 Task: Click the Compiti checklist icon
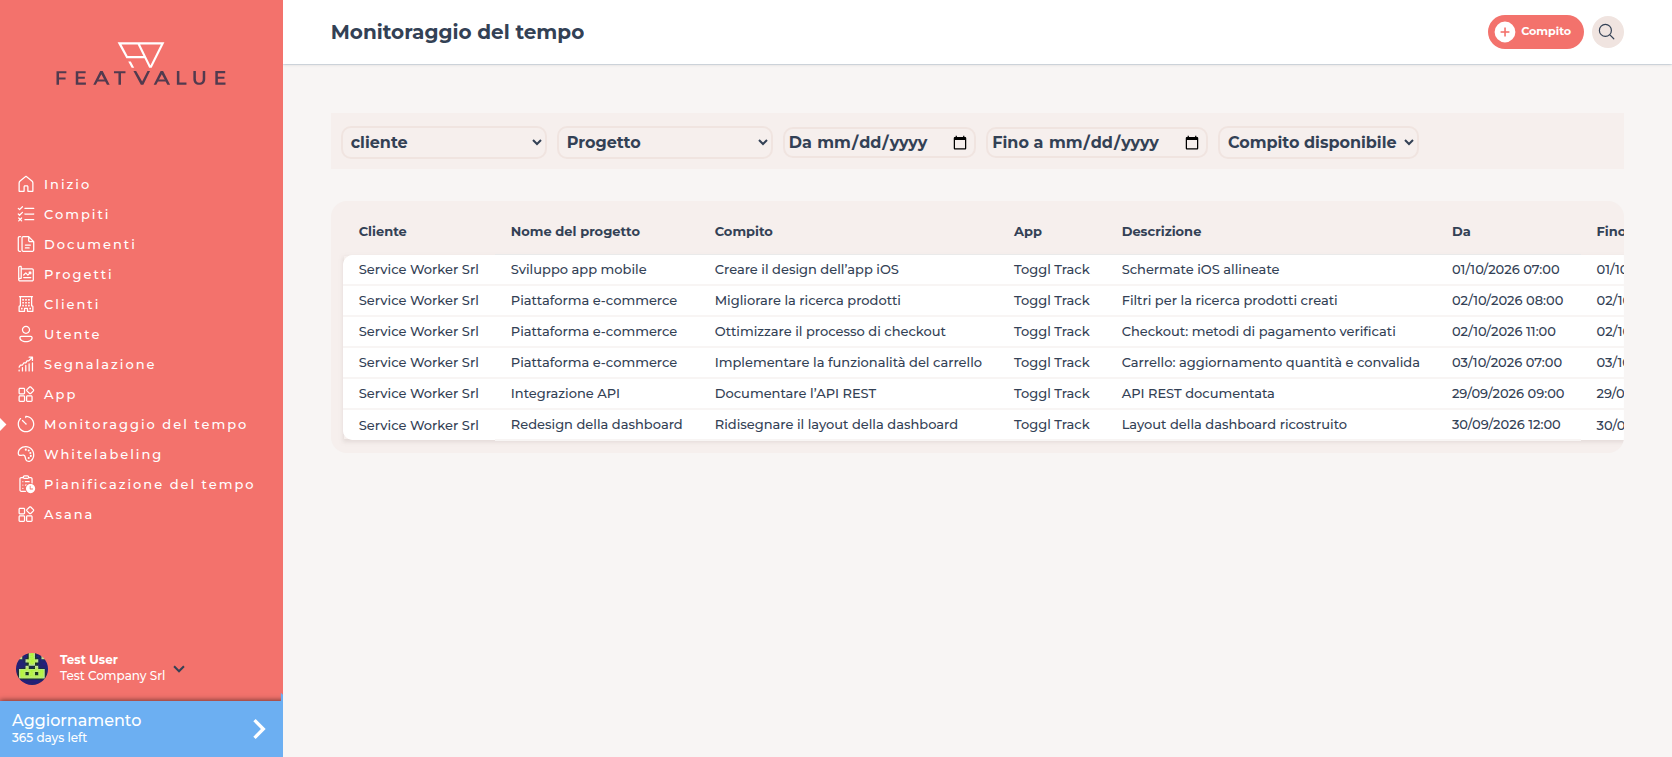(26, 214)
